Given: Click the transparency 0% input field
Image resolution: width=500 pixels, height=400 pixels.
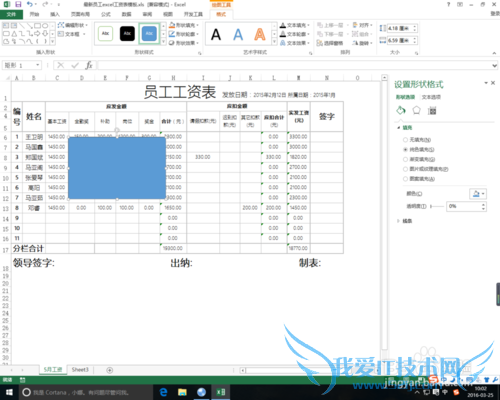Looking at the screenshot, I should point(464,206).
